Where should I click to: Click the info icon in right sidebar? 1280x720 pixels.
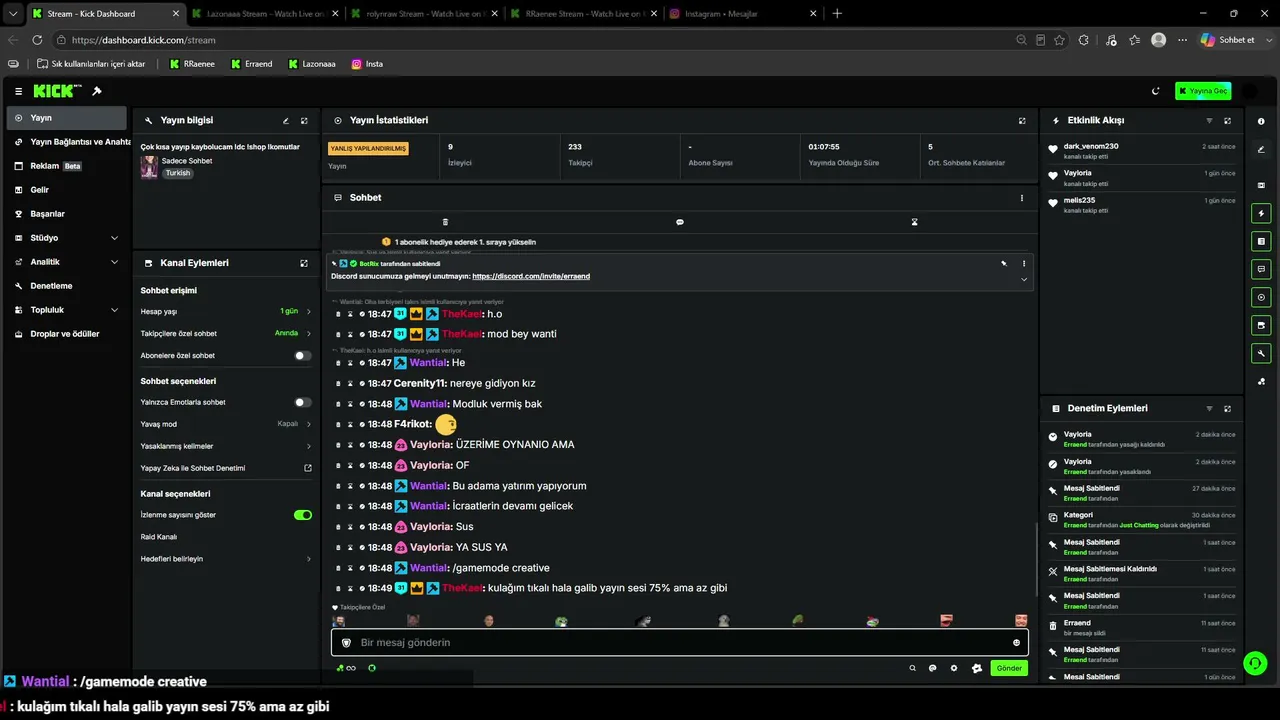tap(1261, 121)
